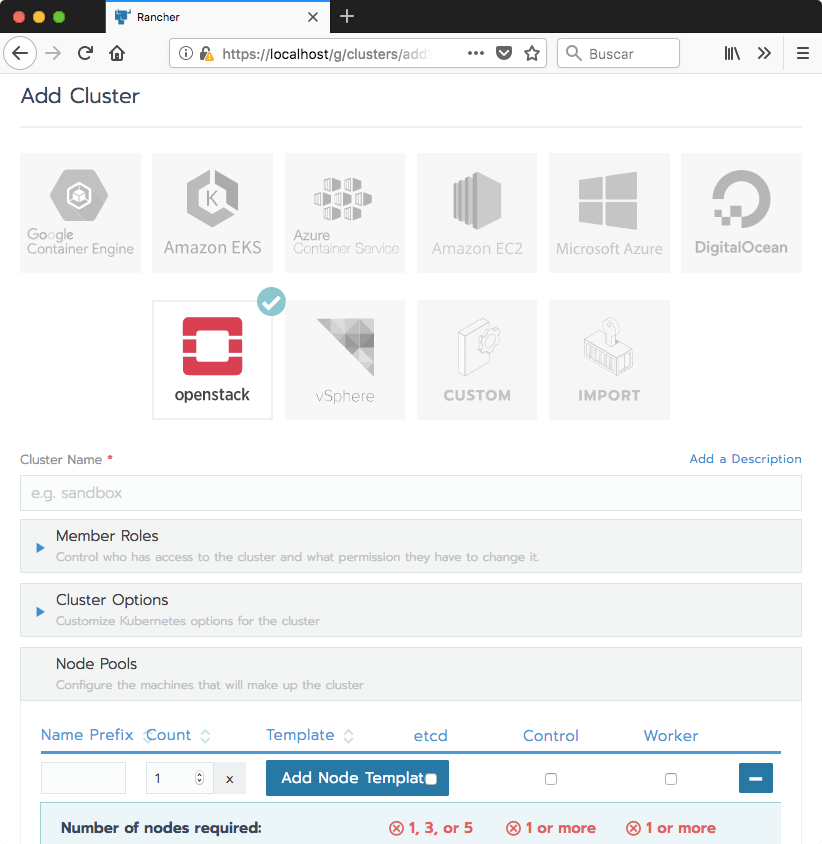822x844 pixels.
Task: Bookmark this page with star
Action: click(532, 53)
